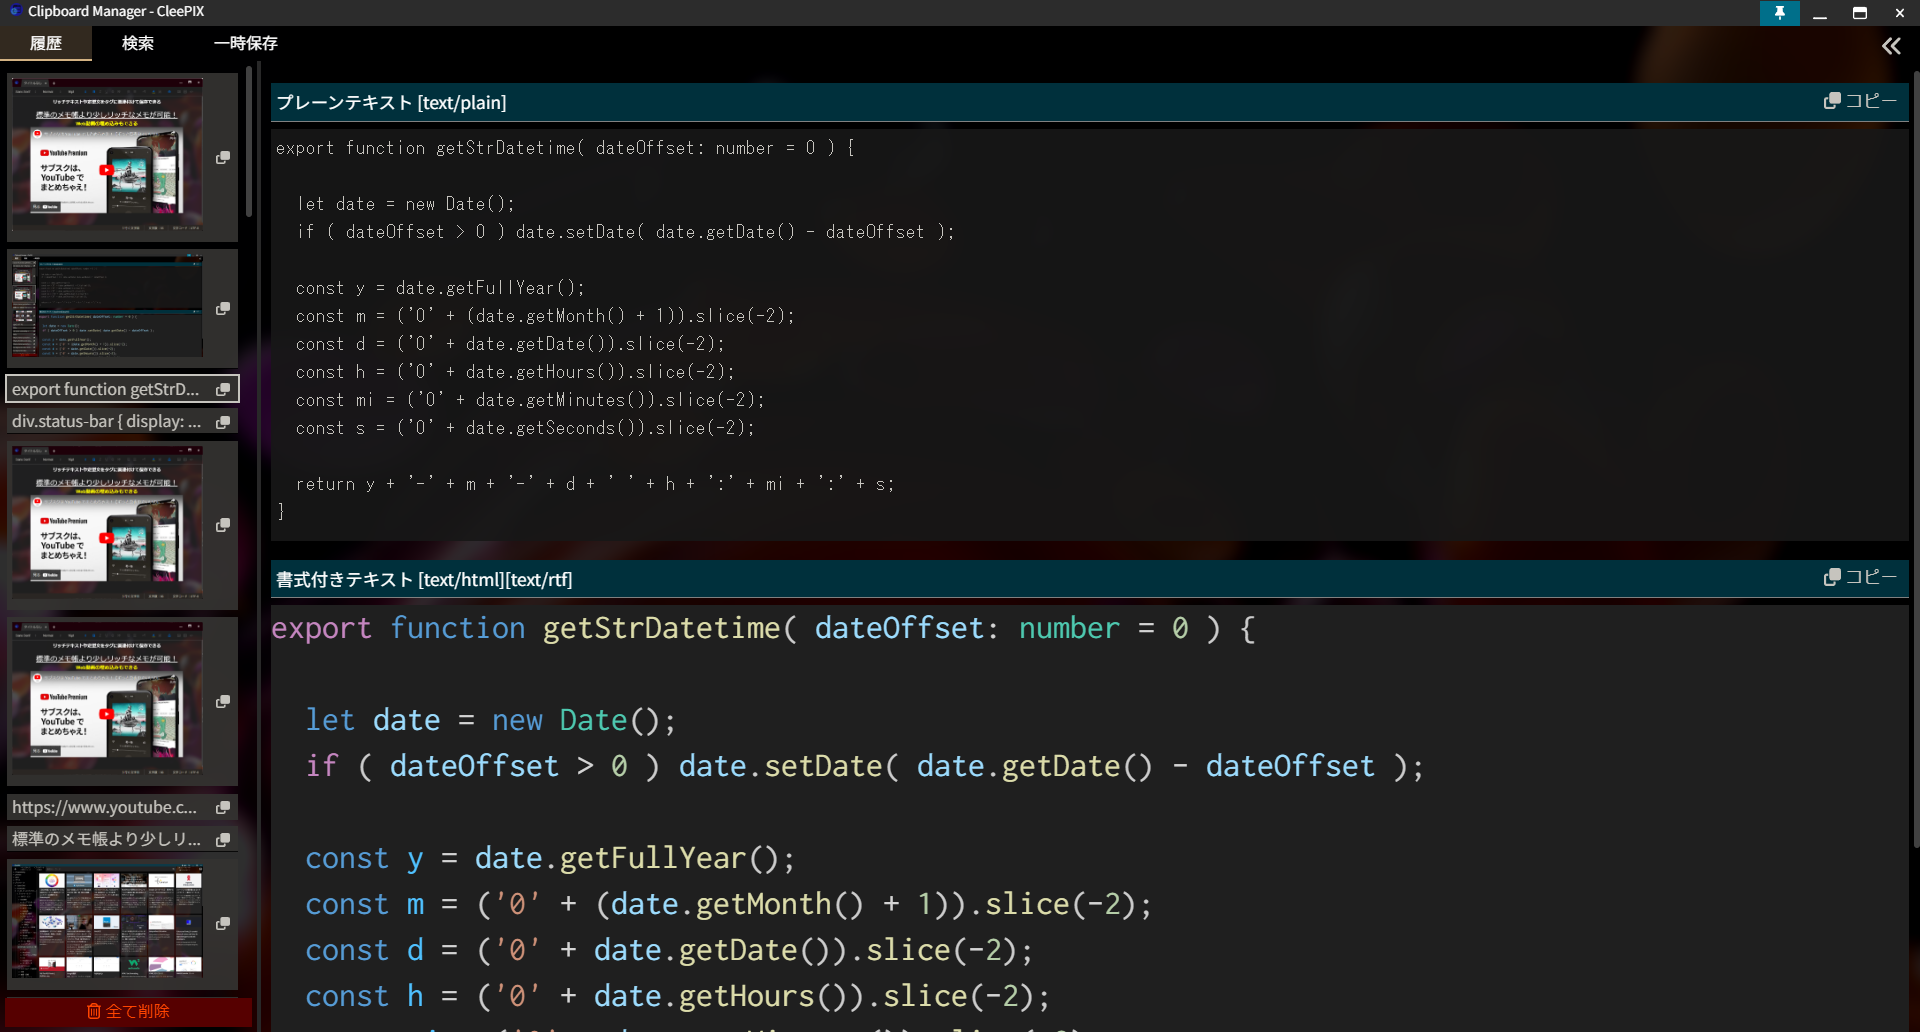Viewport: 1920px width, 1032px height.
Task: Copy icon on 'div.status-bar { display:' entry
Action: [223, 422]
